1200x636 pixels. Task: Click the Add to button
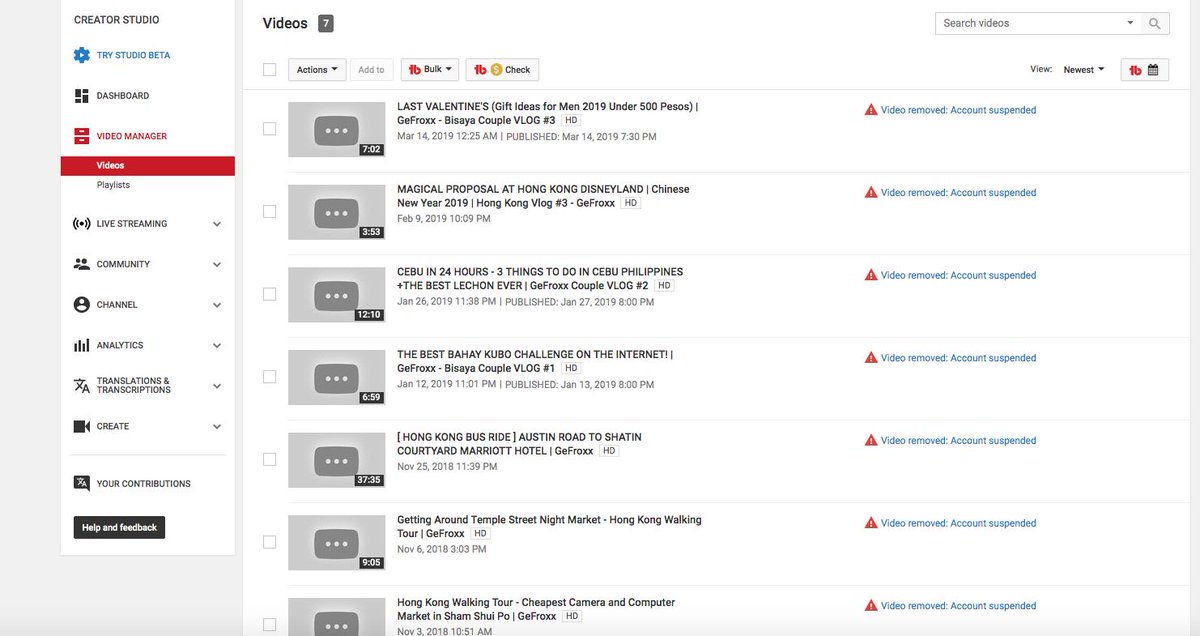pos(372,70)
